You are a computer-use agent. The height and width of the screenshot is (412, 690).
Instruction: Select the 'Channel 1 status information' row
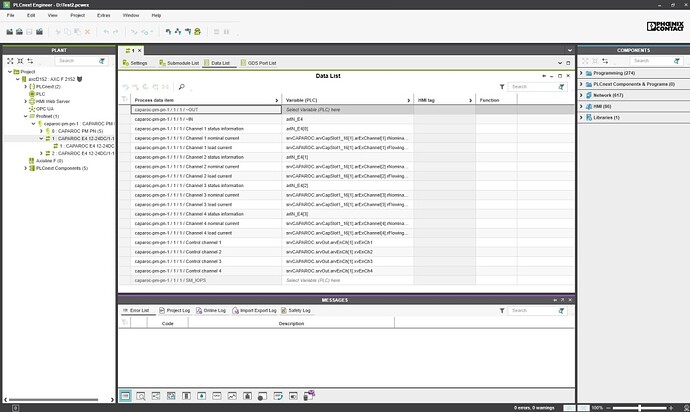[346, 129]
